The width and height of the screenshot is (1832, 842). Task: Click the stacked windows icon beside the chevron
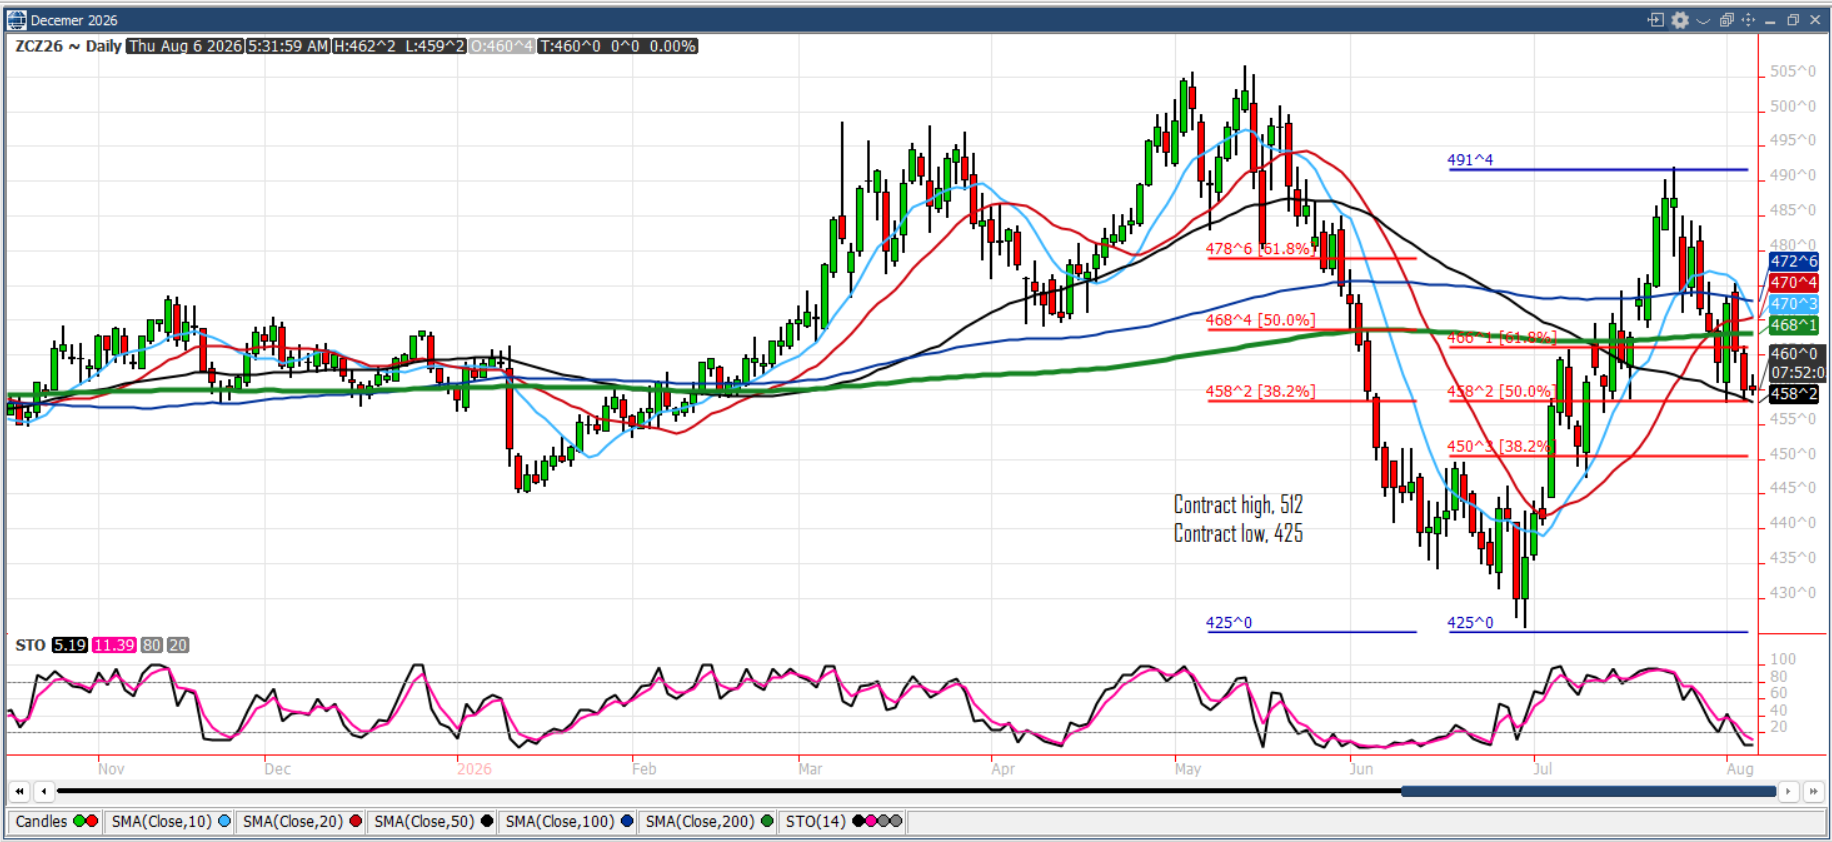pos(1726,20)
